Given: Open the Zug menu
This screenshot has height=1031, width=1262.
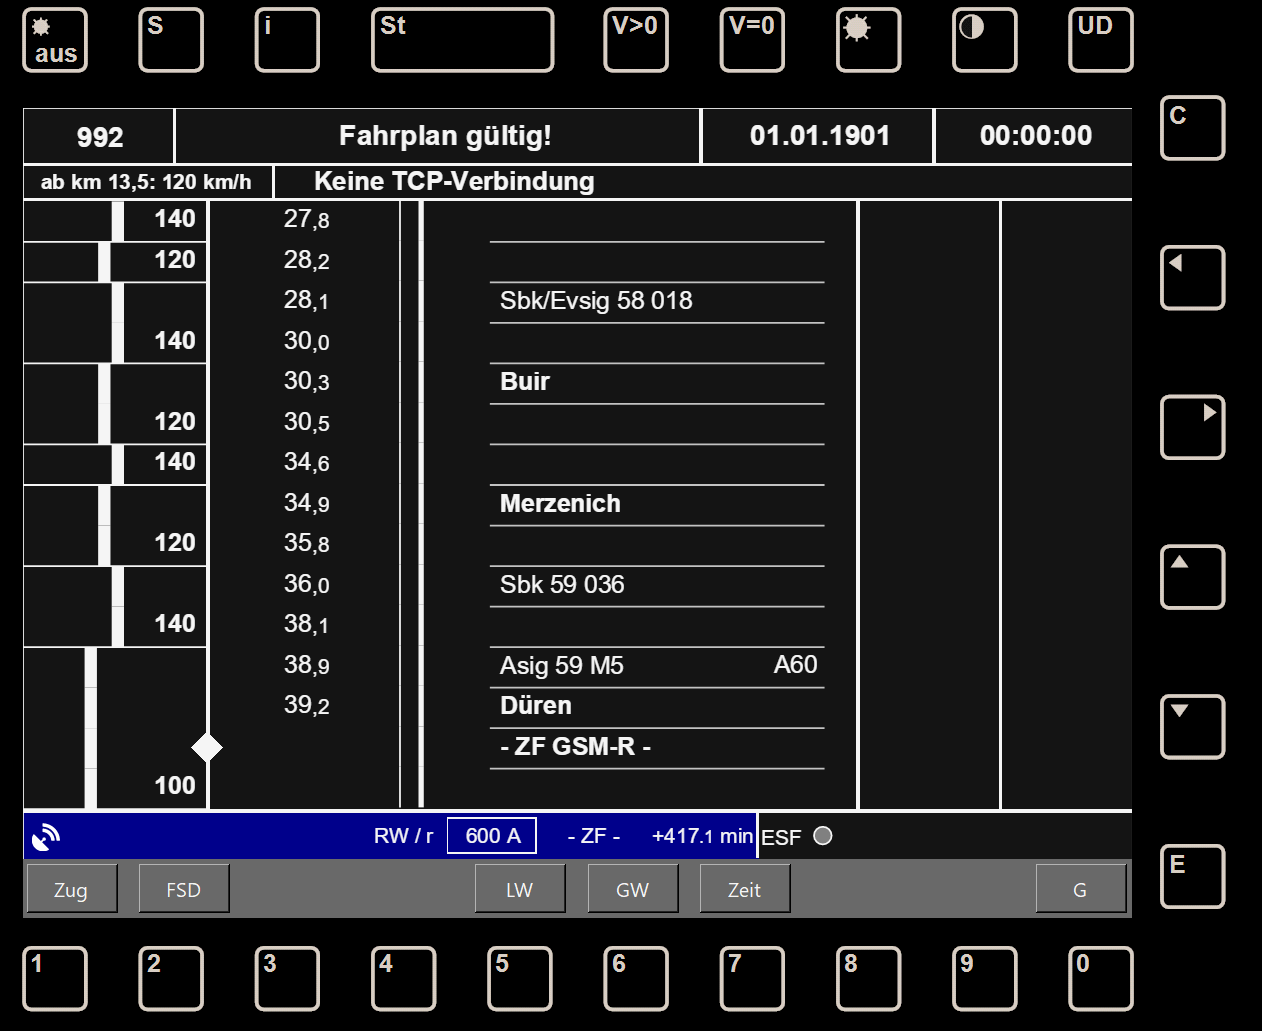Looking at the screenshot, I should click(x=71, y=889).
